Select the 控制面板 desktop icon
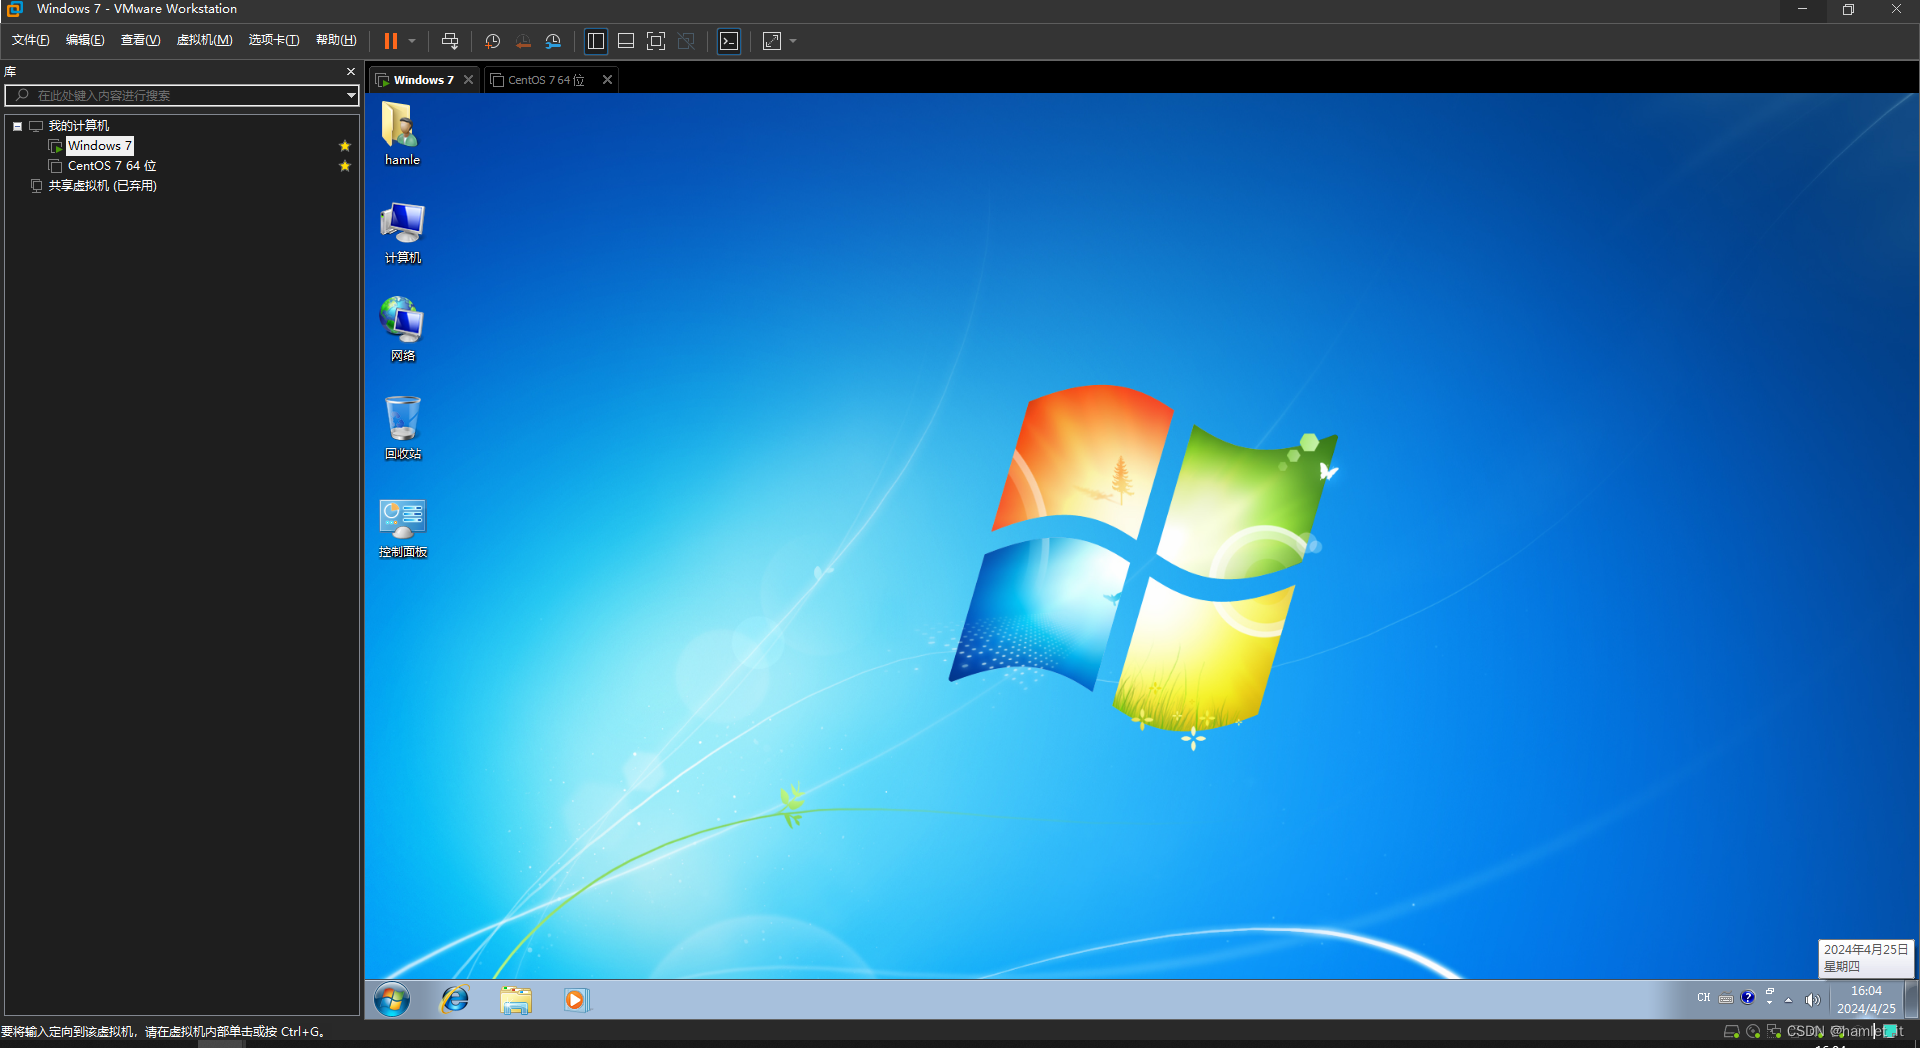This screenshot has height=1048, width=1920. 402,527
